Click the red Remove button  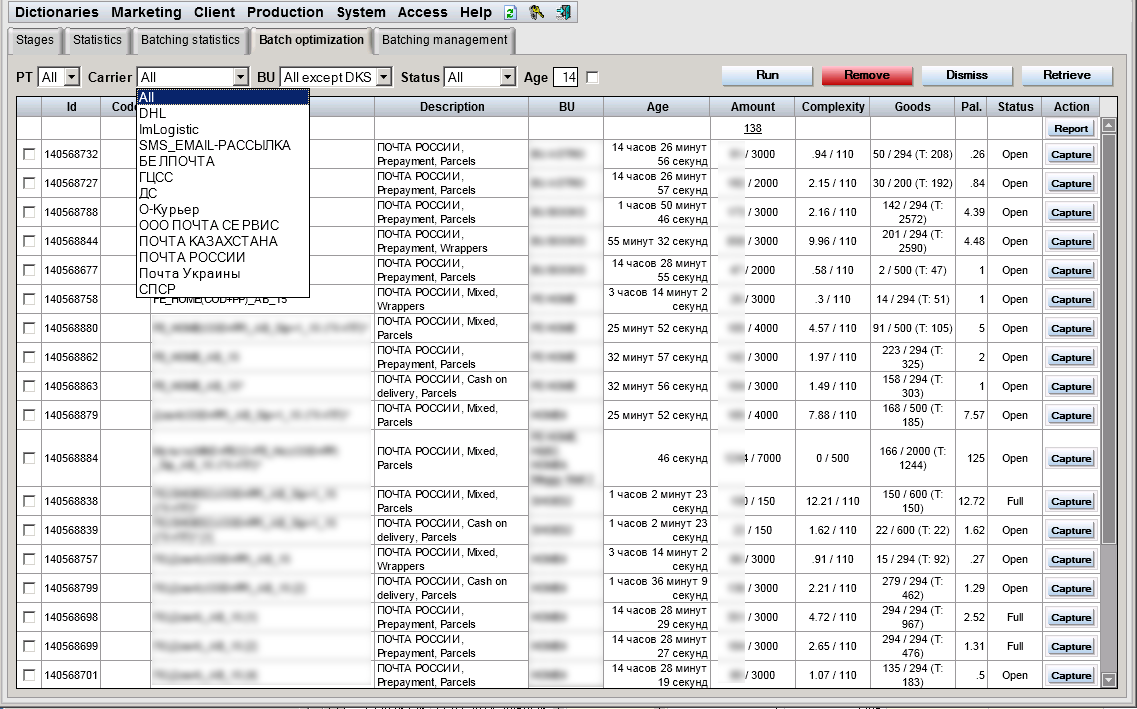coord(867,75)
